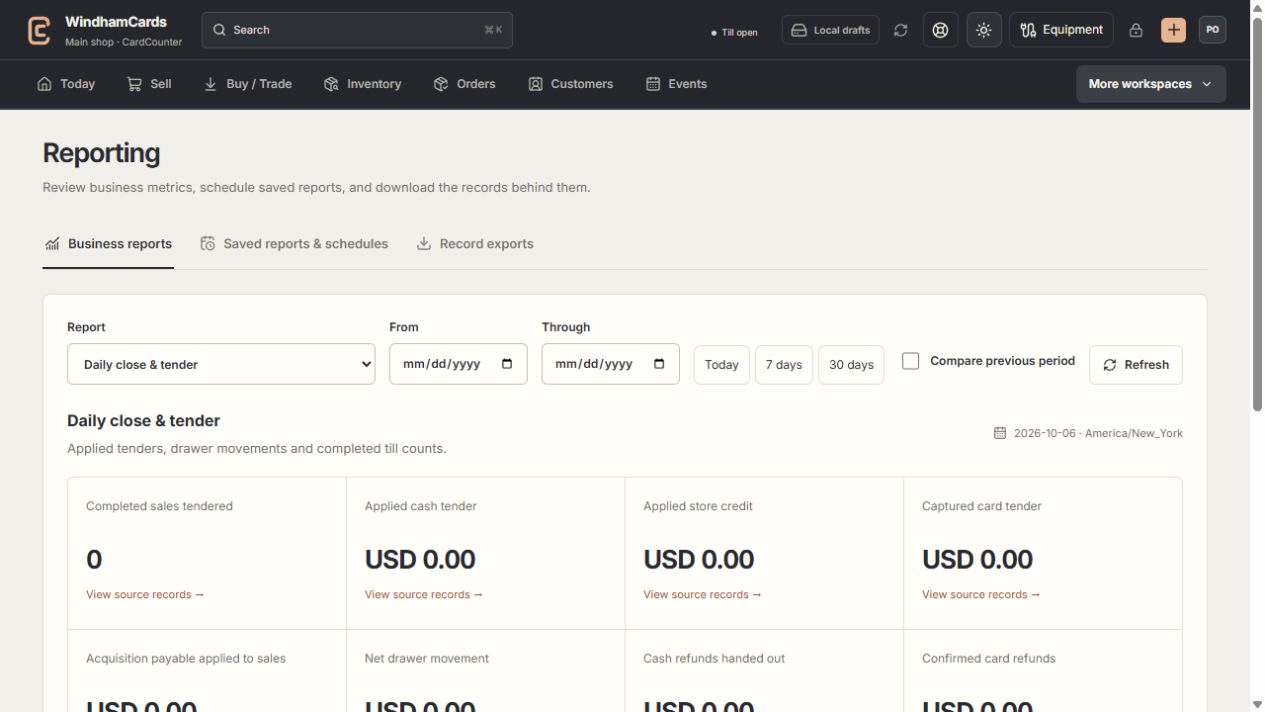Toggle the light/dark theme sun icon

pos(984,30)
